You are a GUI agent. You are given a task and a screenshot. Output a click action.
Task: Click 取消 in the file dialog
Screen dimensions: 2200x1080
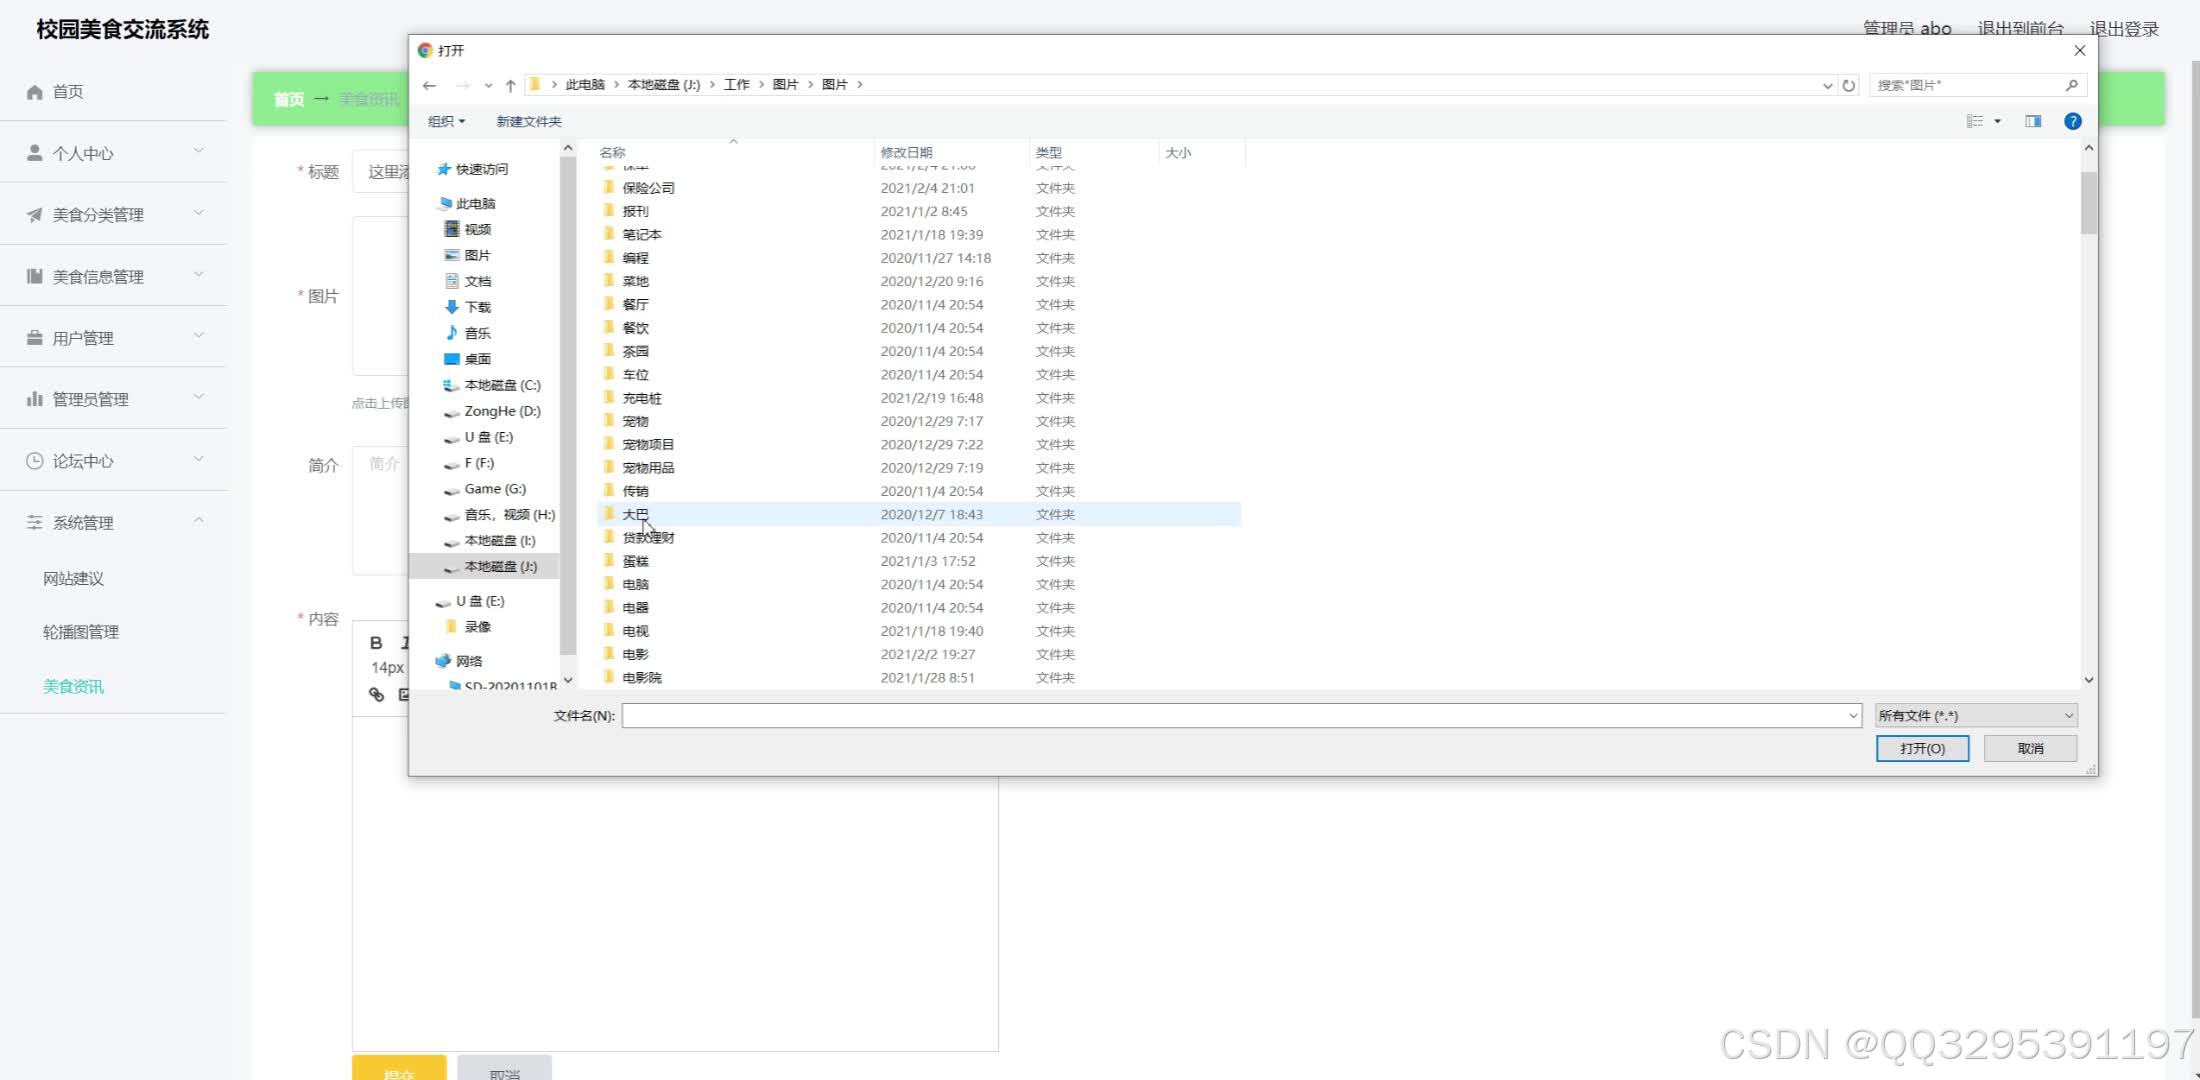click(x=2030, y=748)
